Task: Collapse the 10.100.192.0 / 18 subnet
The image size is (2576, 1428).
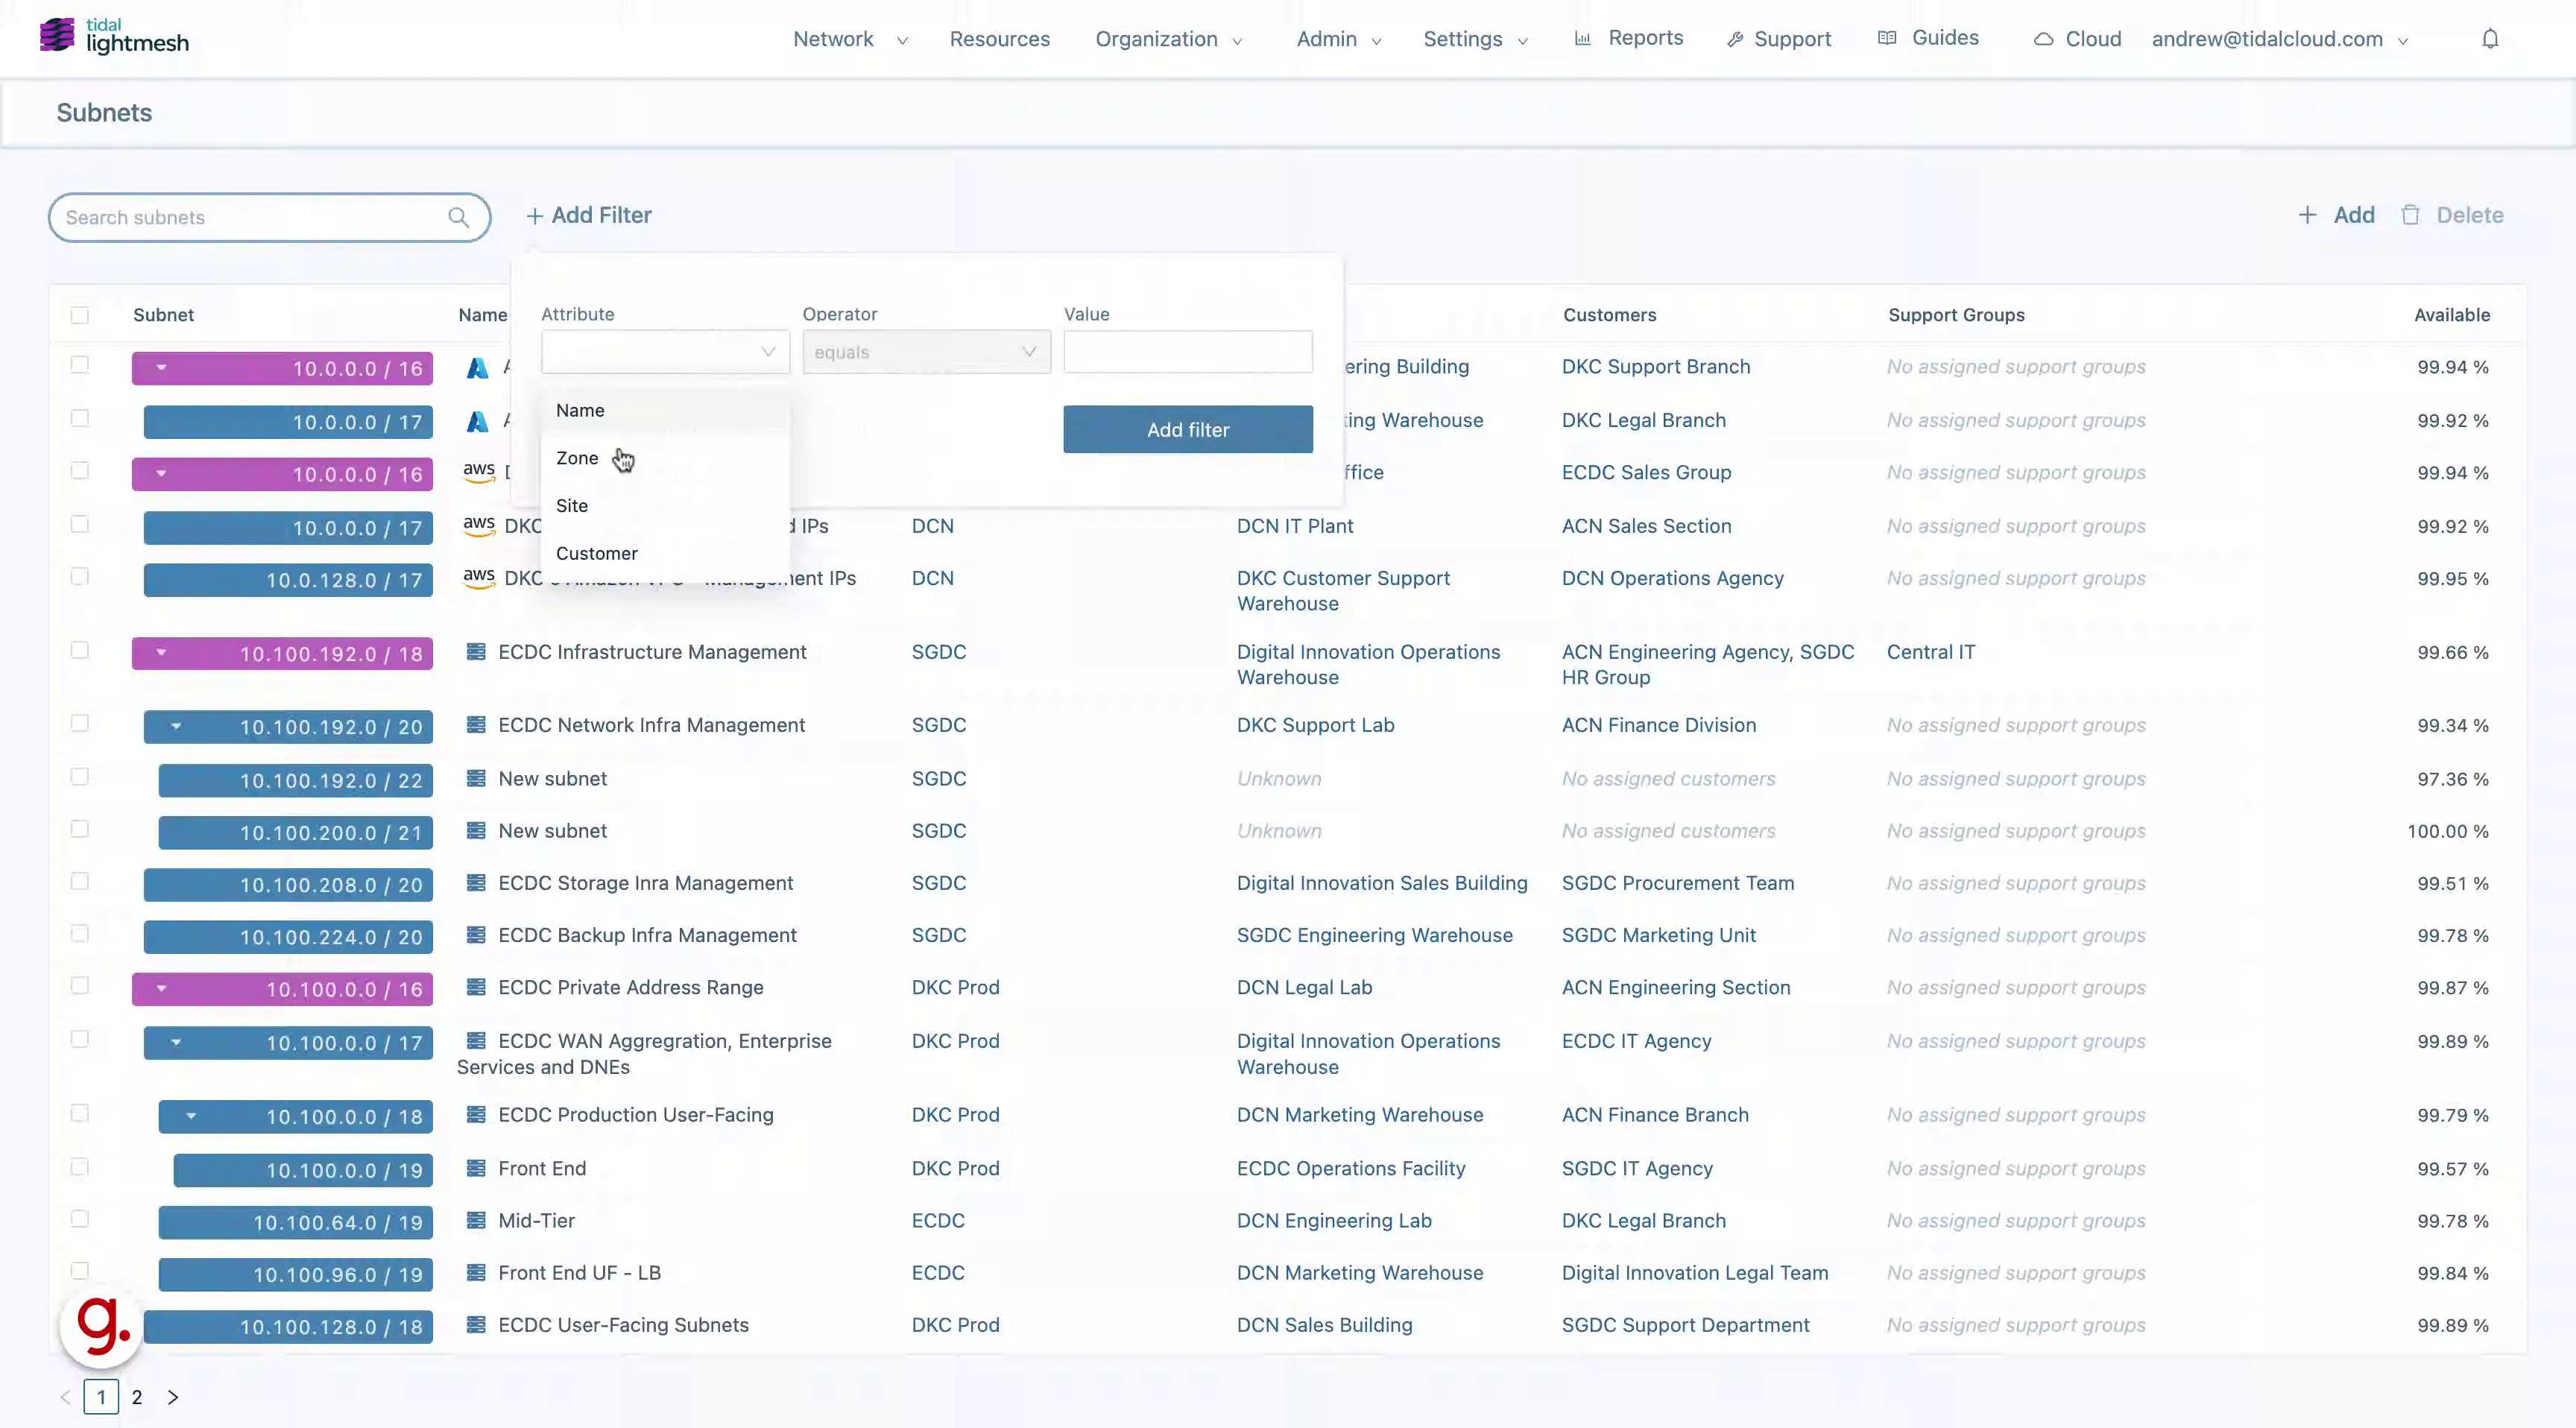Action: (162, 653)
